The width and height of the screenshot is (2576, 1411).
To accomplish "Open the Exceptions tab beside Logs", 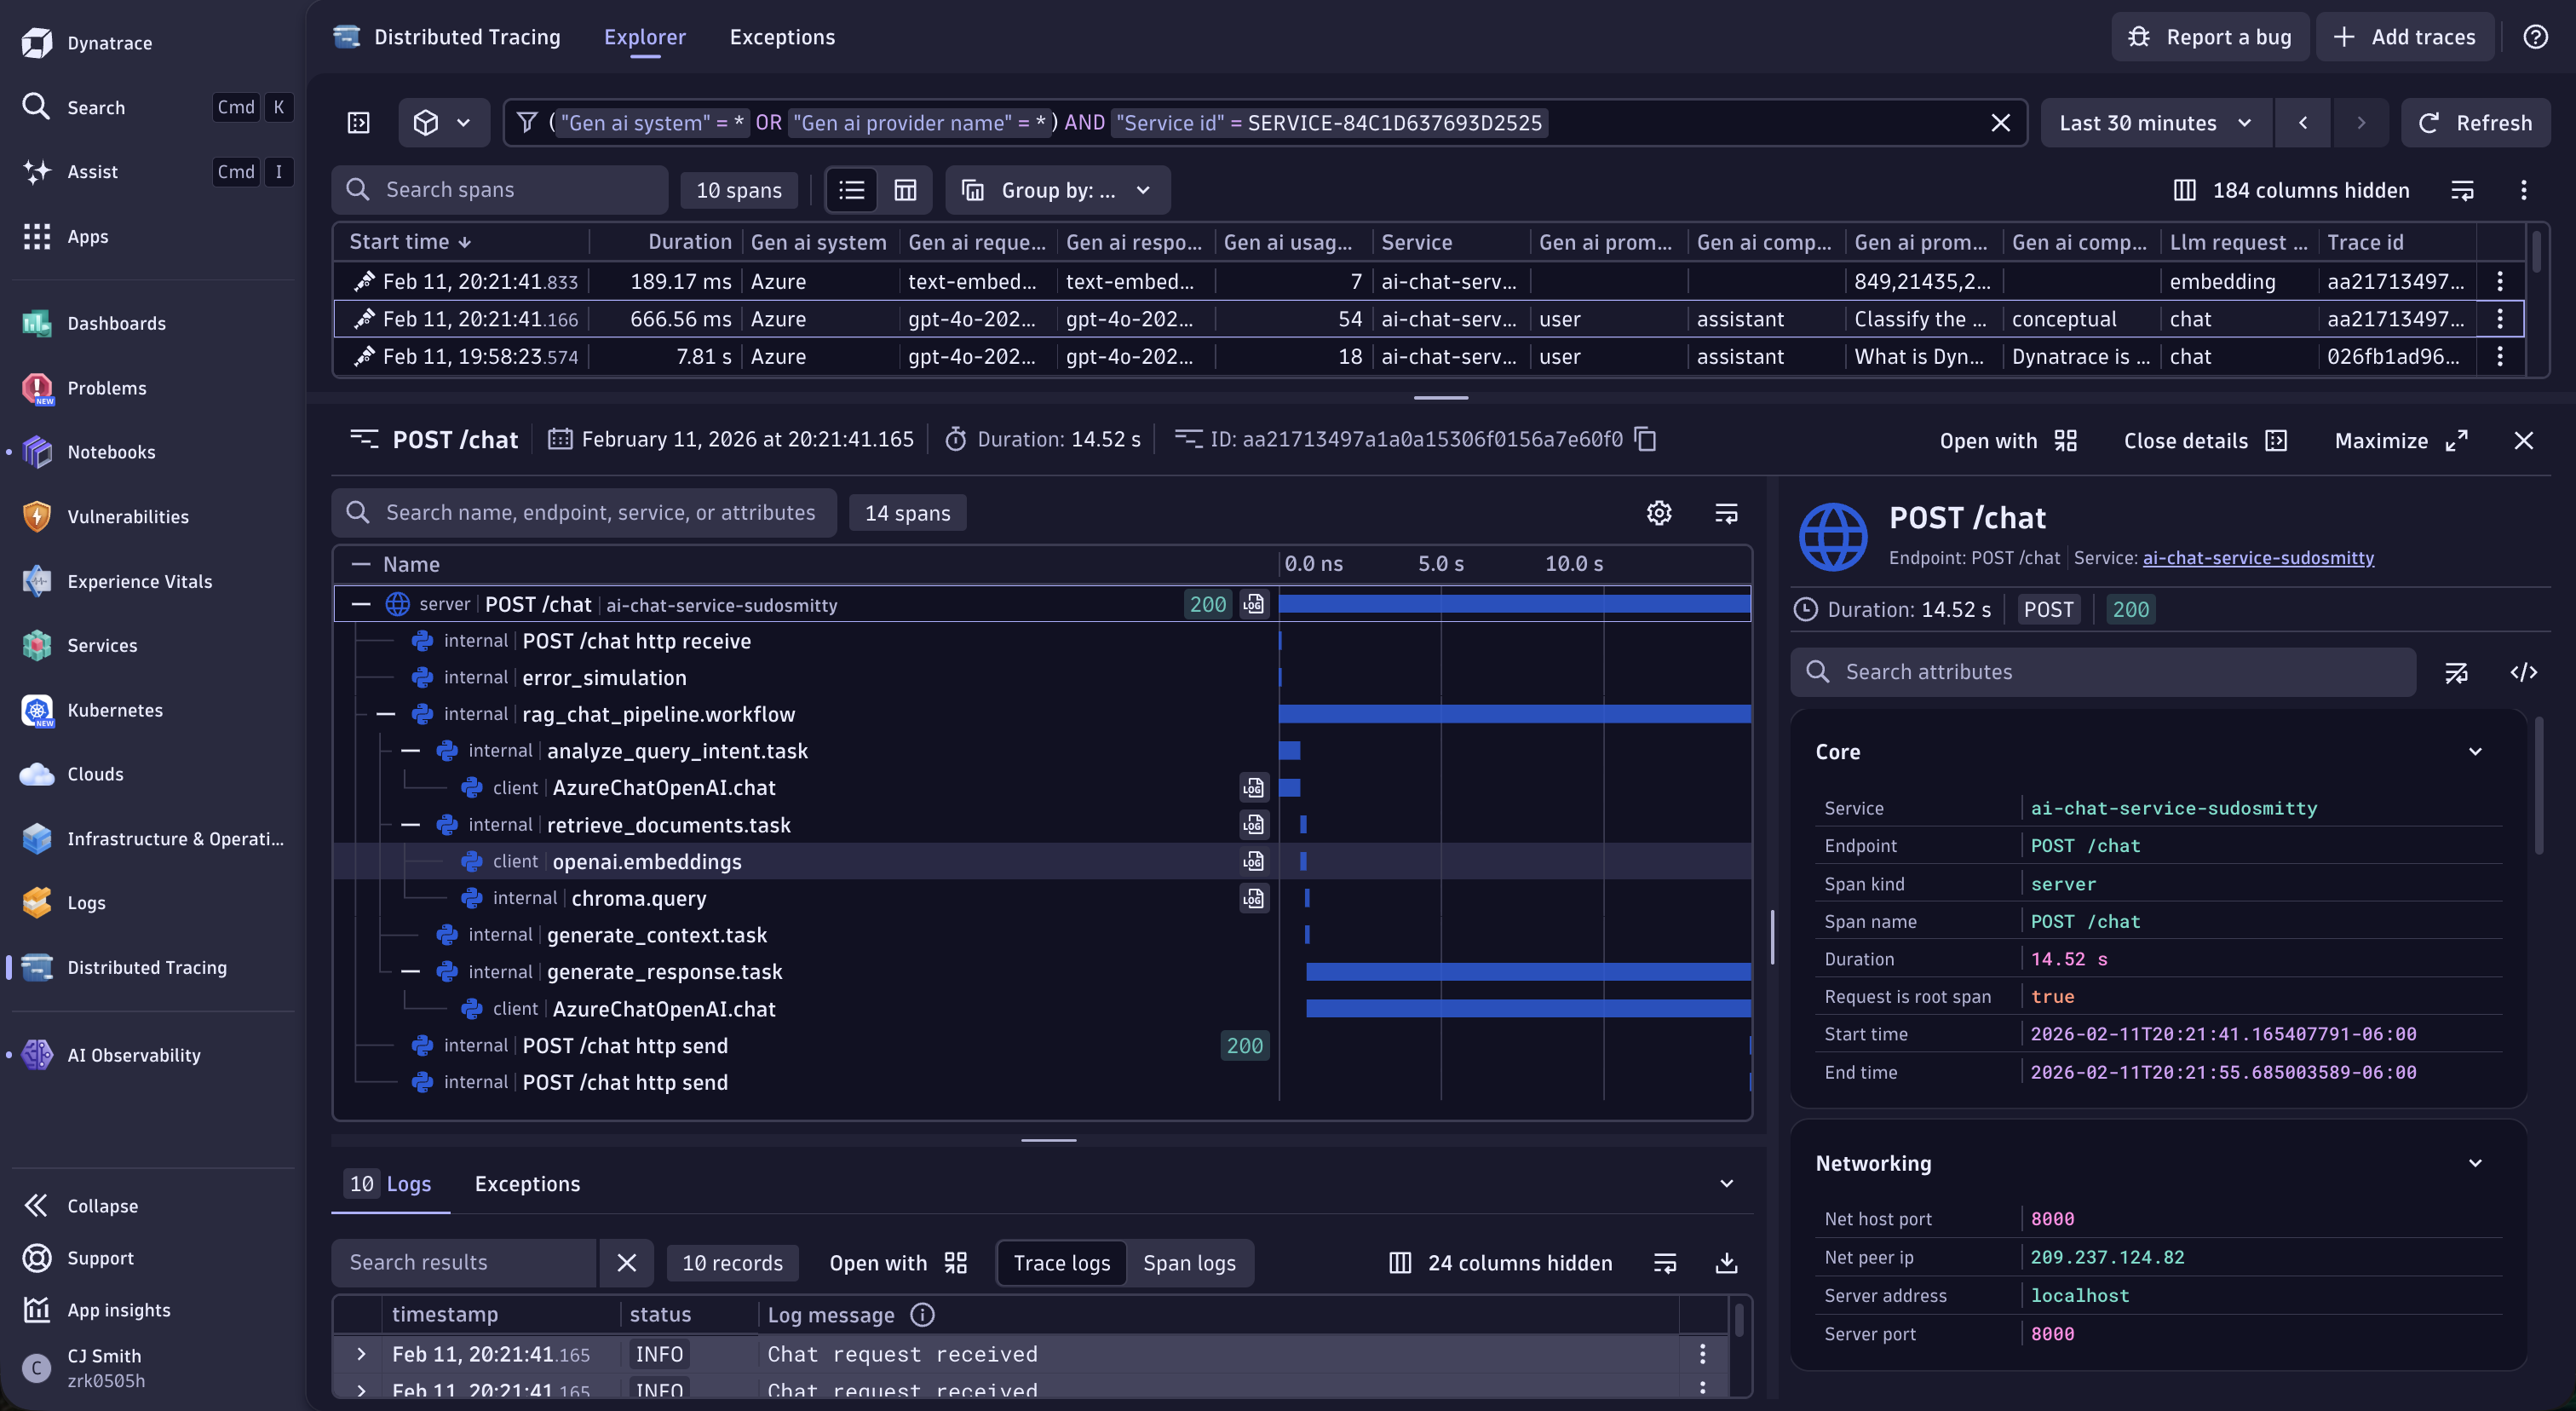I will (x=527, y=1184).
